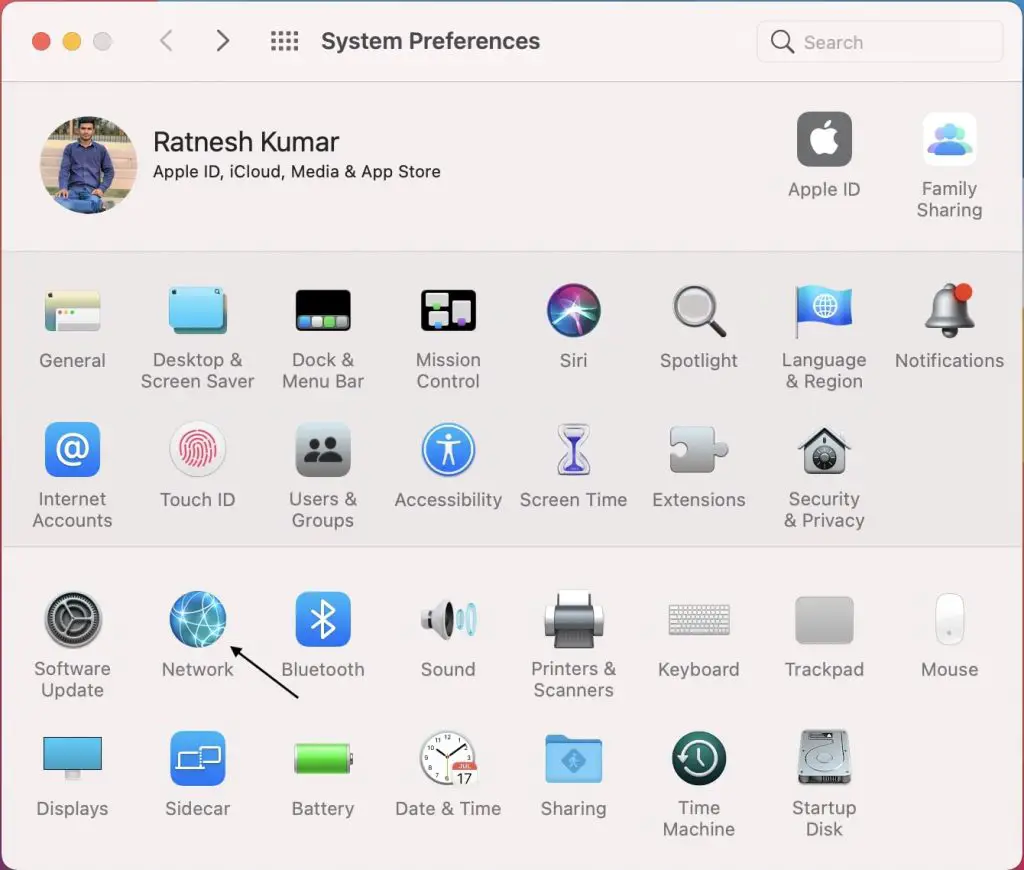Viewport: 1024px width, 870px height.
Task: Open the Sharing folder icon pane
Action: coord(573,758)
